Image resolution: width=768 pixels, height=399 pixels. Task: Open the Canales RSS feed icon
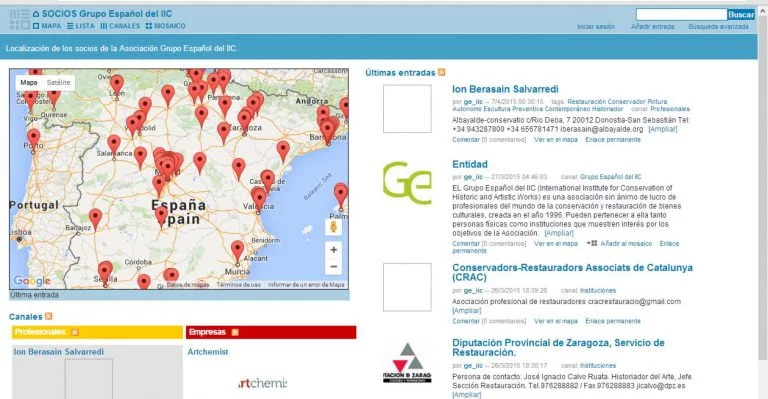[48, 316]
